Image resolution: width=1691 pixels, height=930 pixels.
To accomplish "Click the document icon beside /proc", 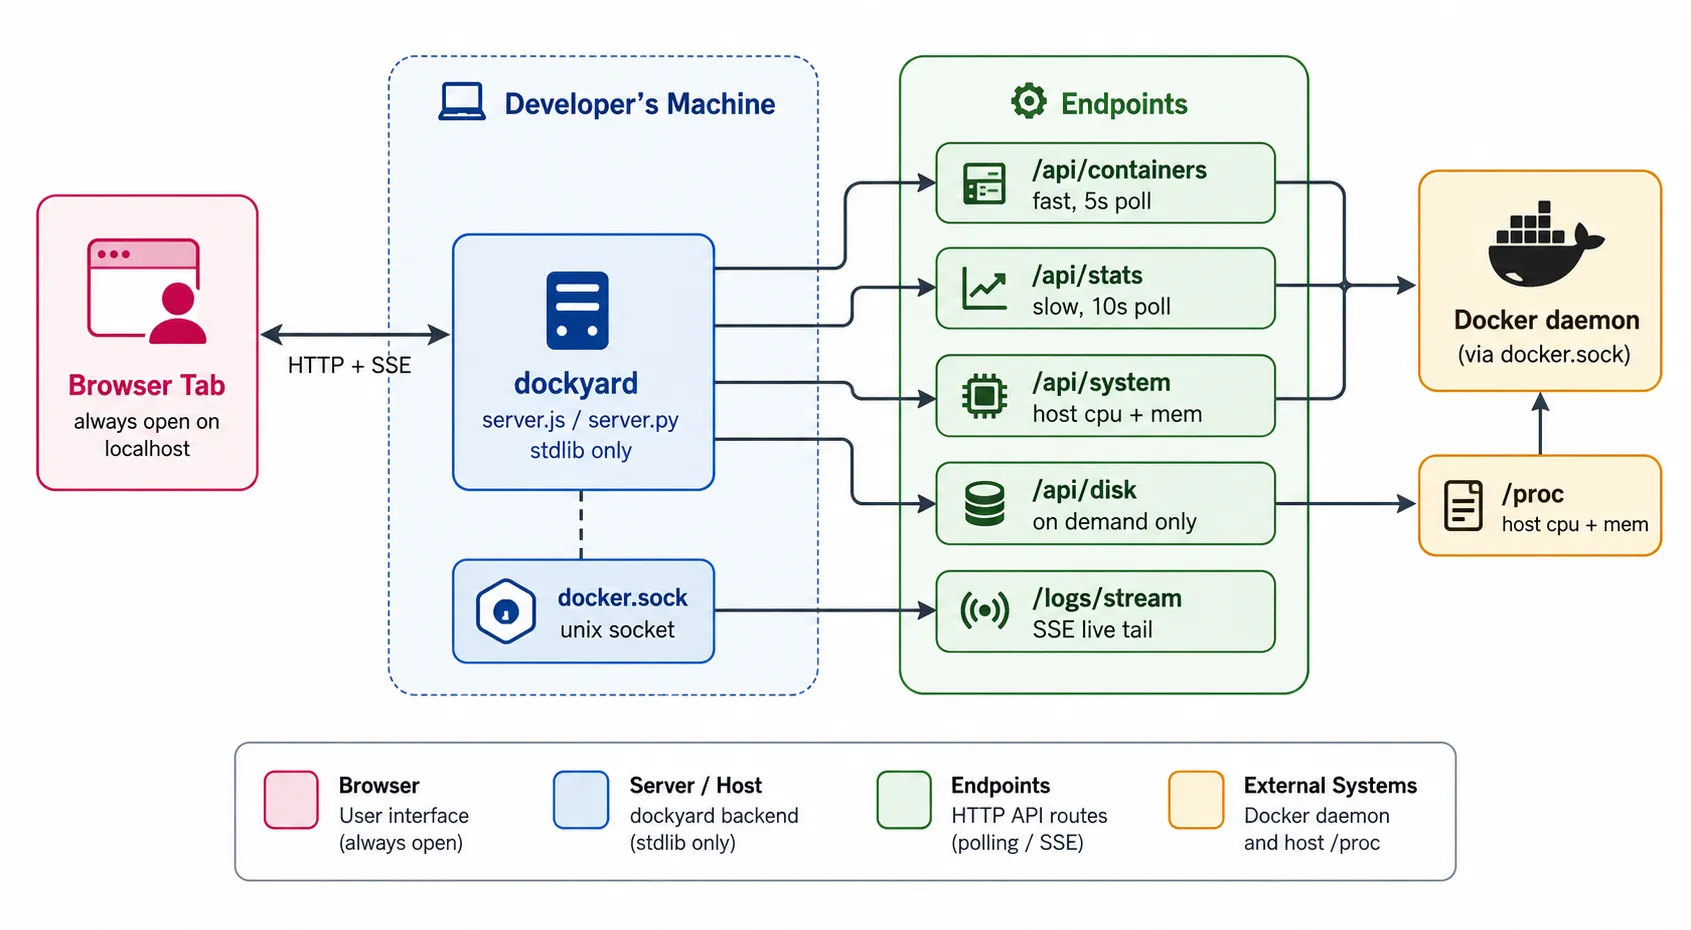I will 1463,505.
